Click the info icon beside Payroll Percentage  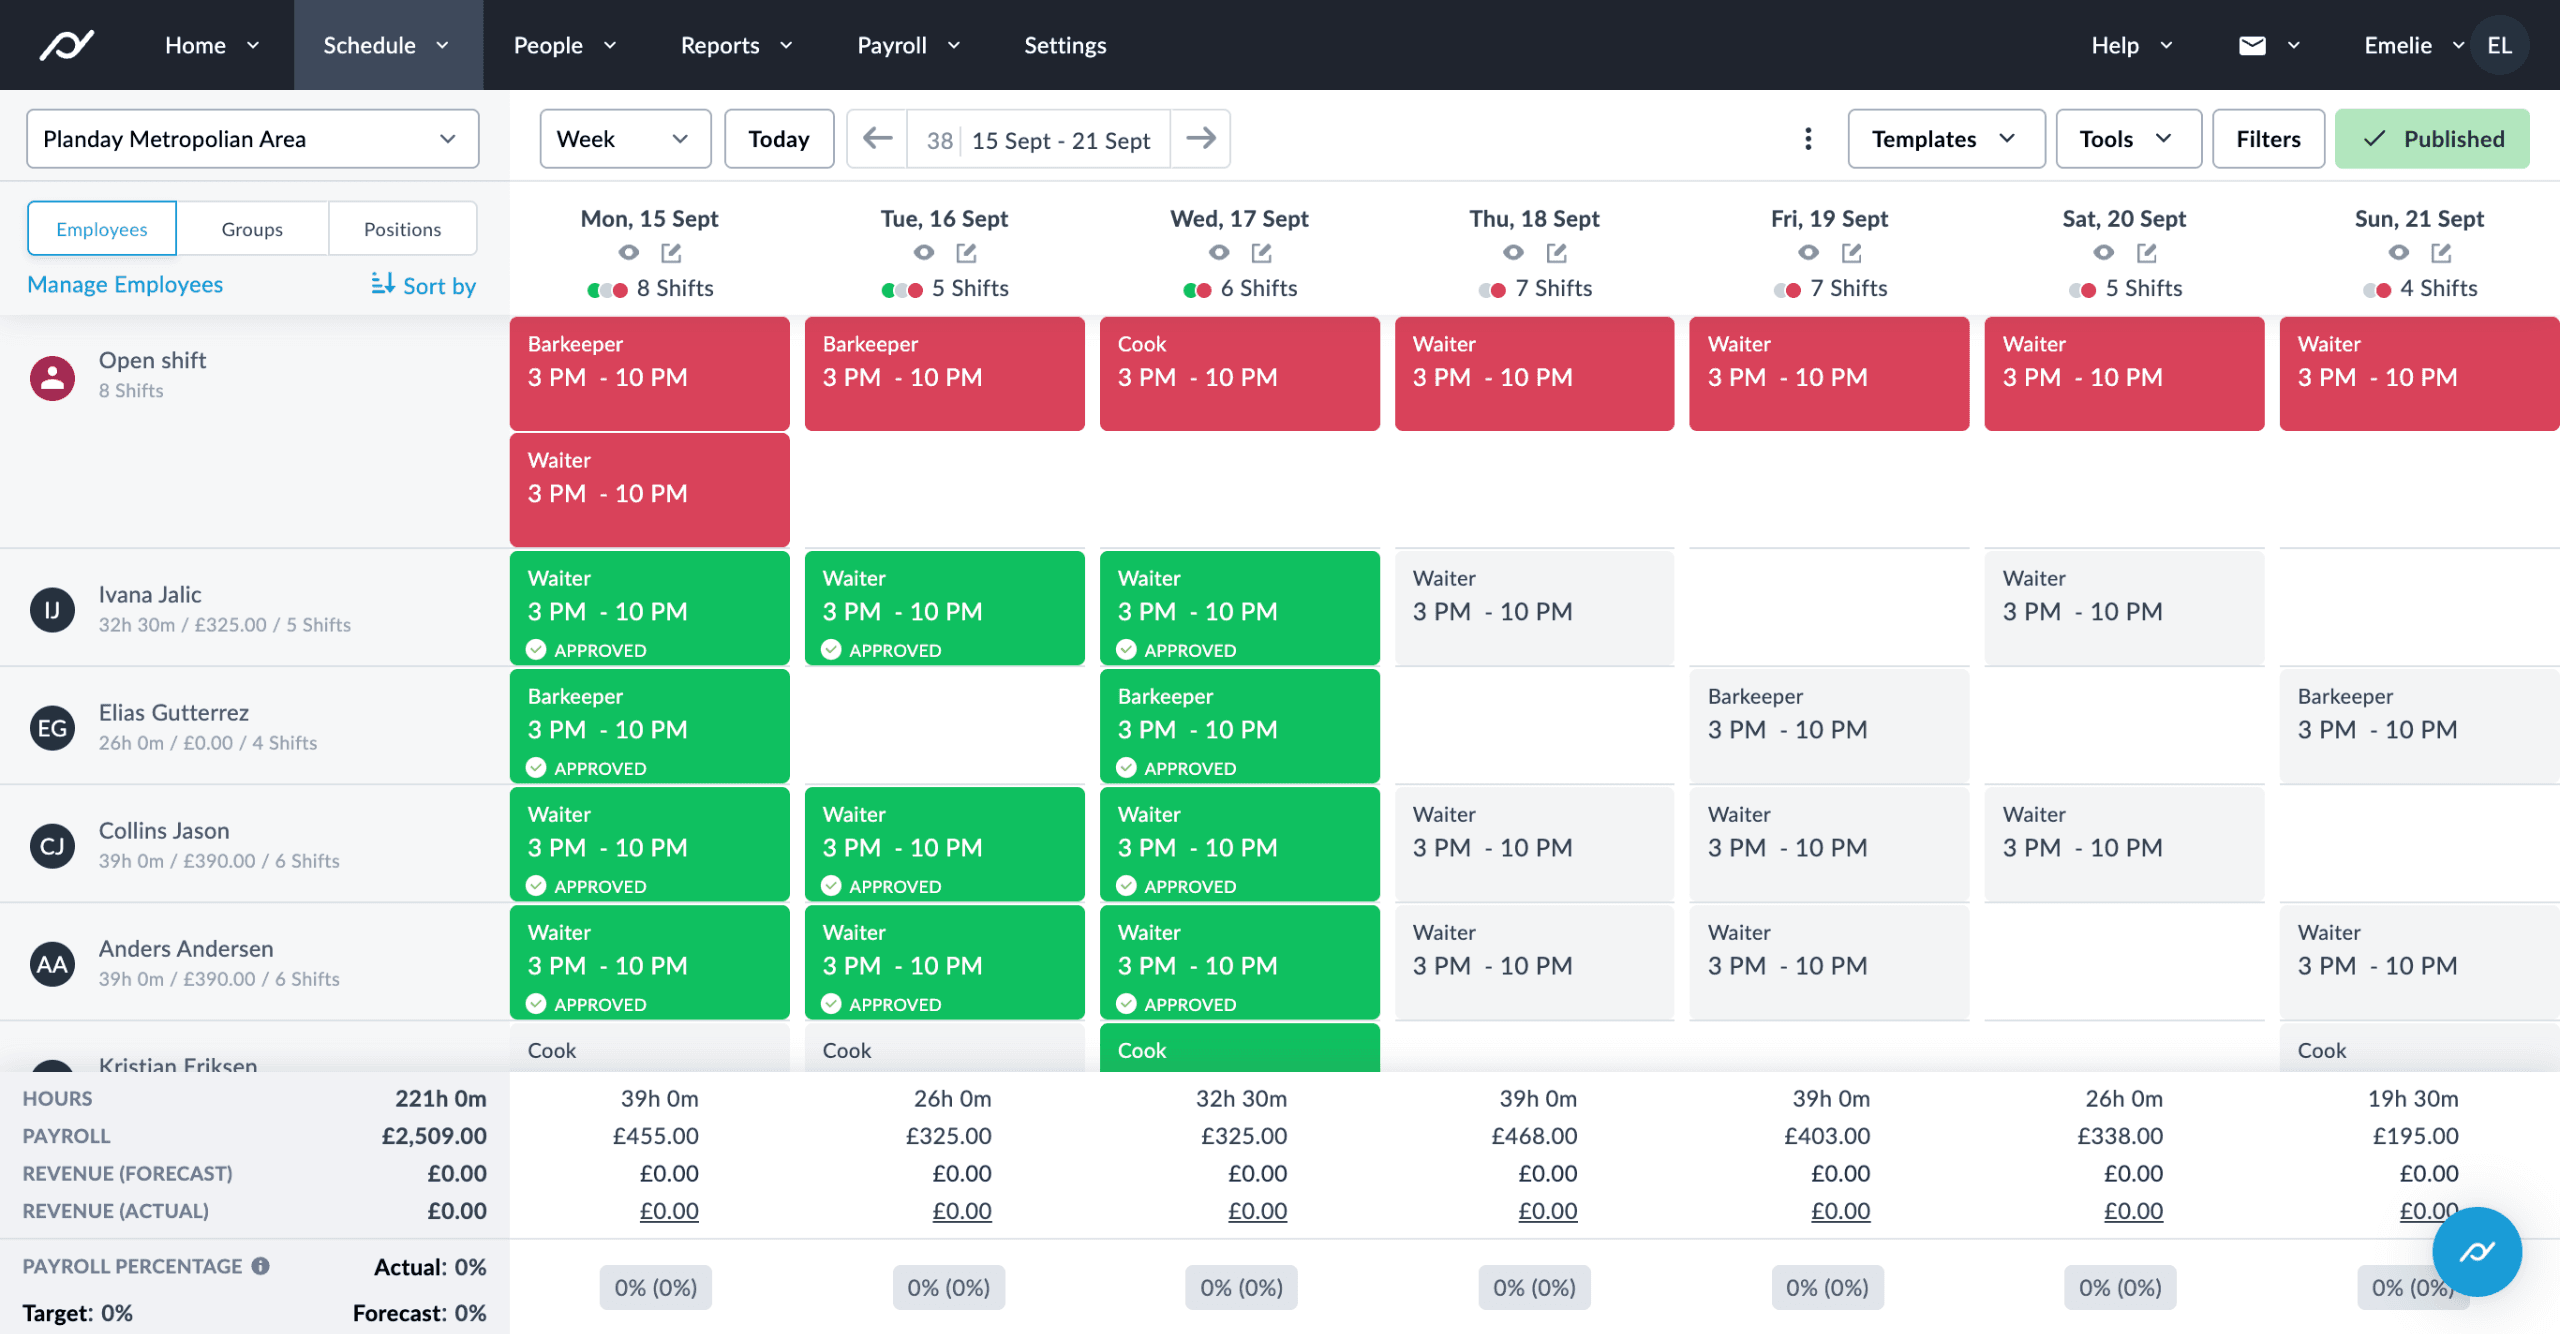[x=262, y=1266]
